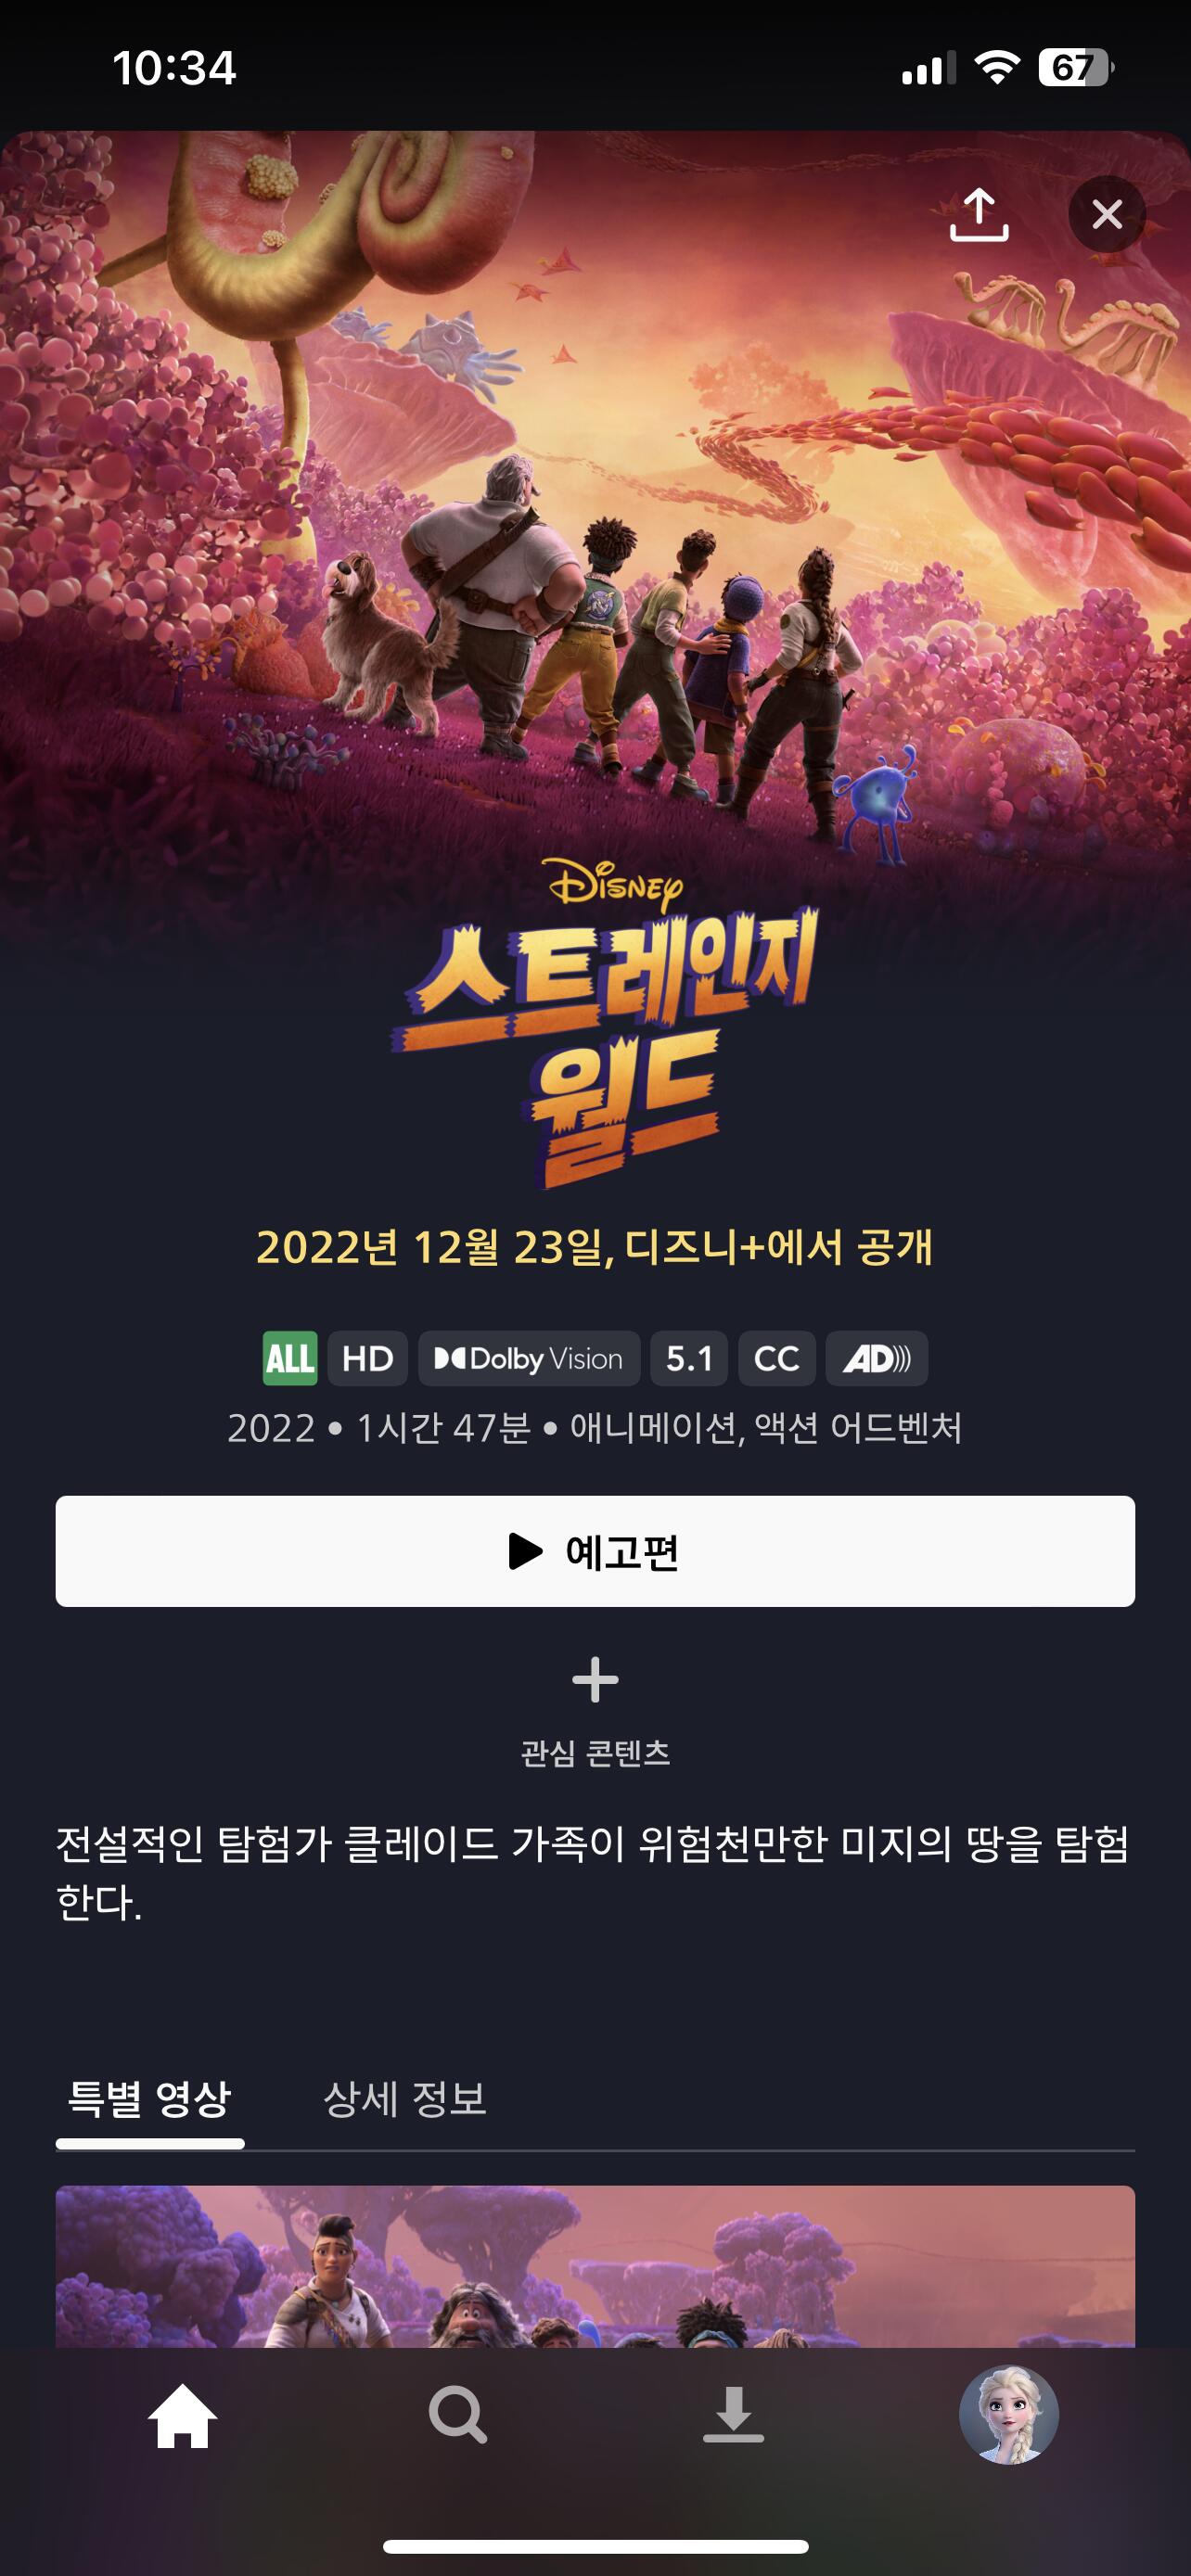Tap the CC closed captions badge
Viewport: 1191px width, 2576px height.
[777, 1358]
